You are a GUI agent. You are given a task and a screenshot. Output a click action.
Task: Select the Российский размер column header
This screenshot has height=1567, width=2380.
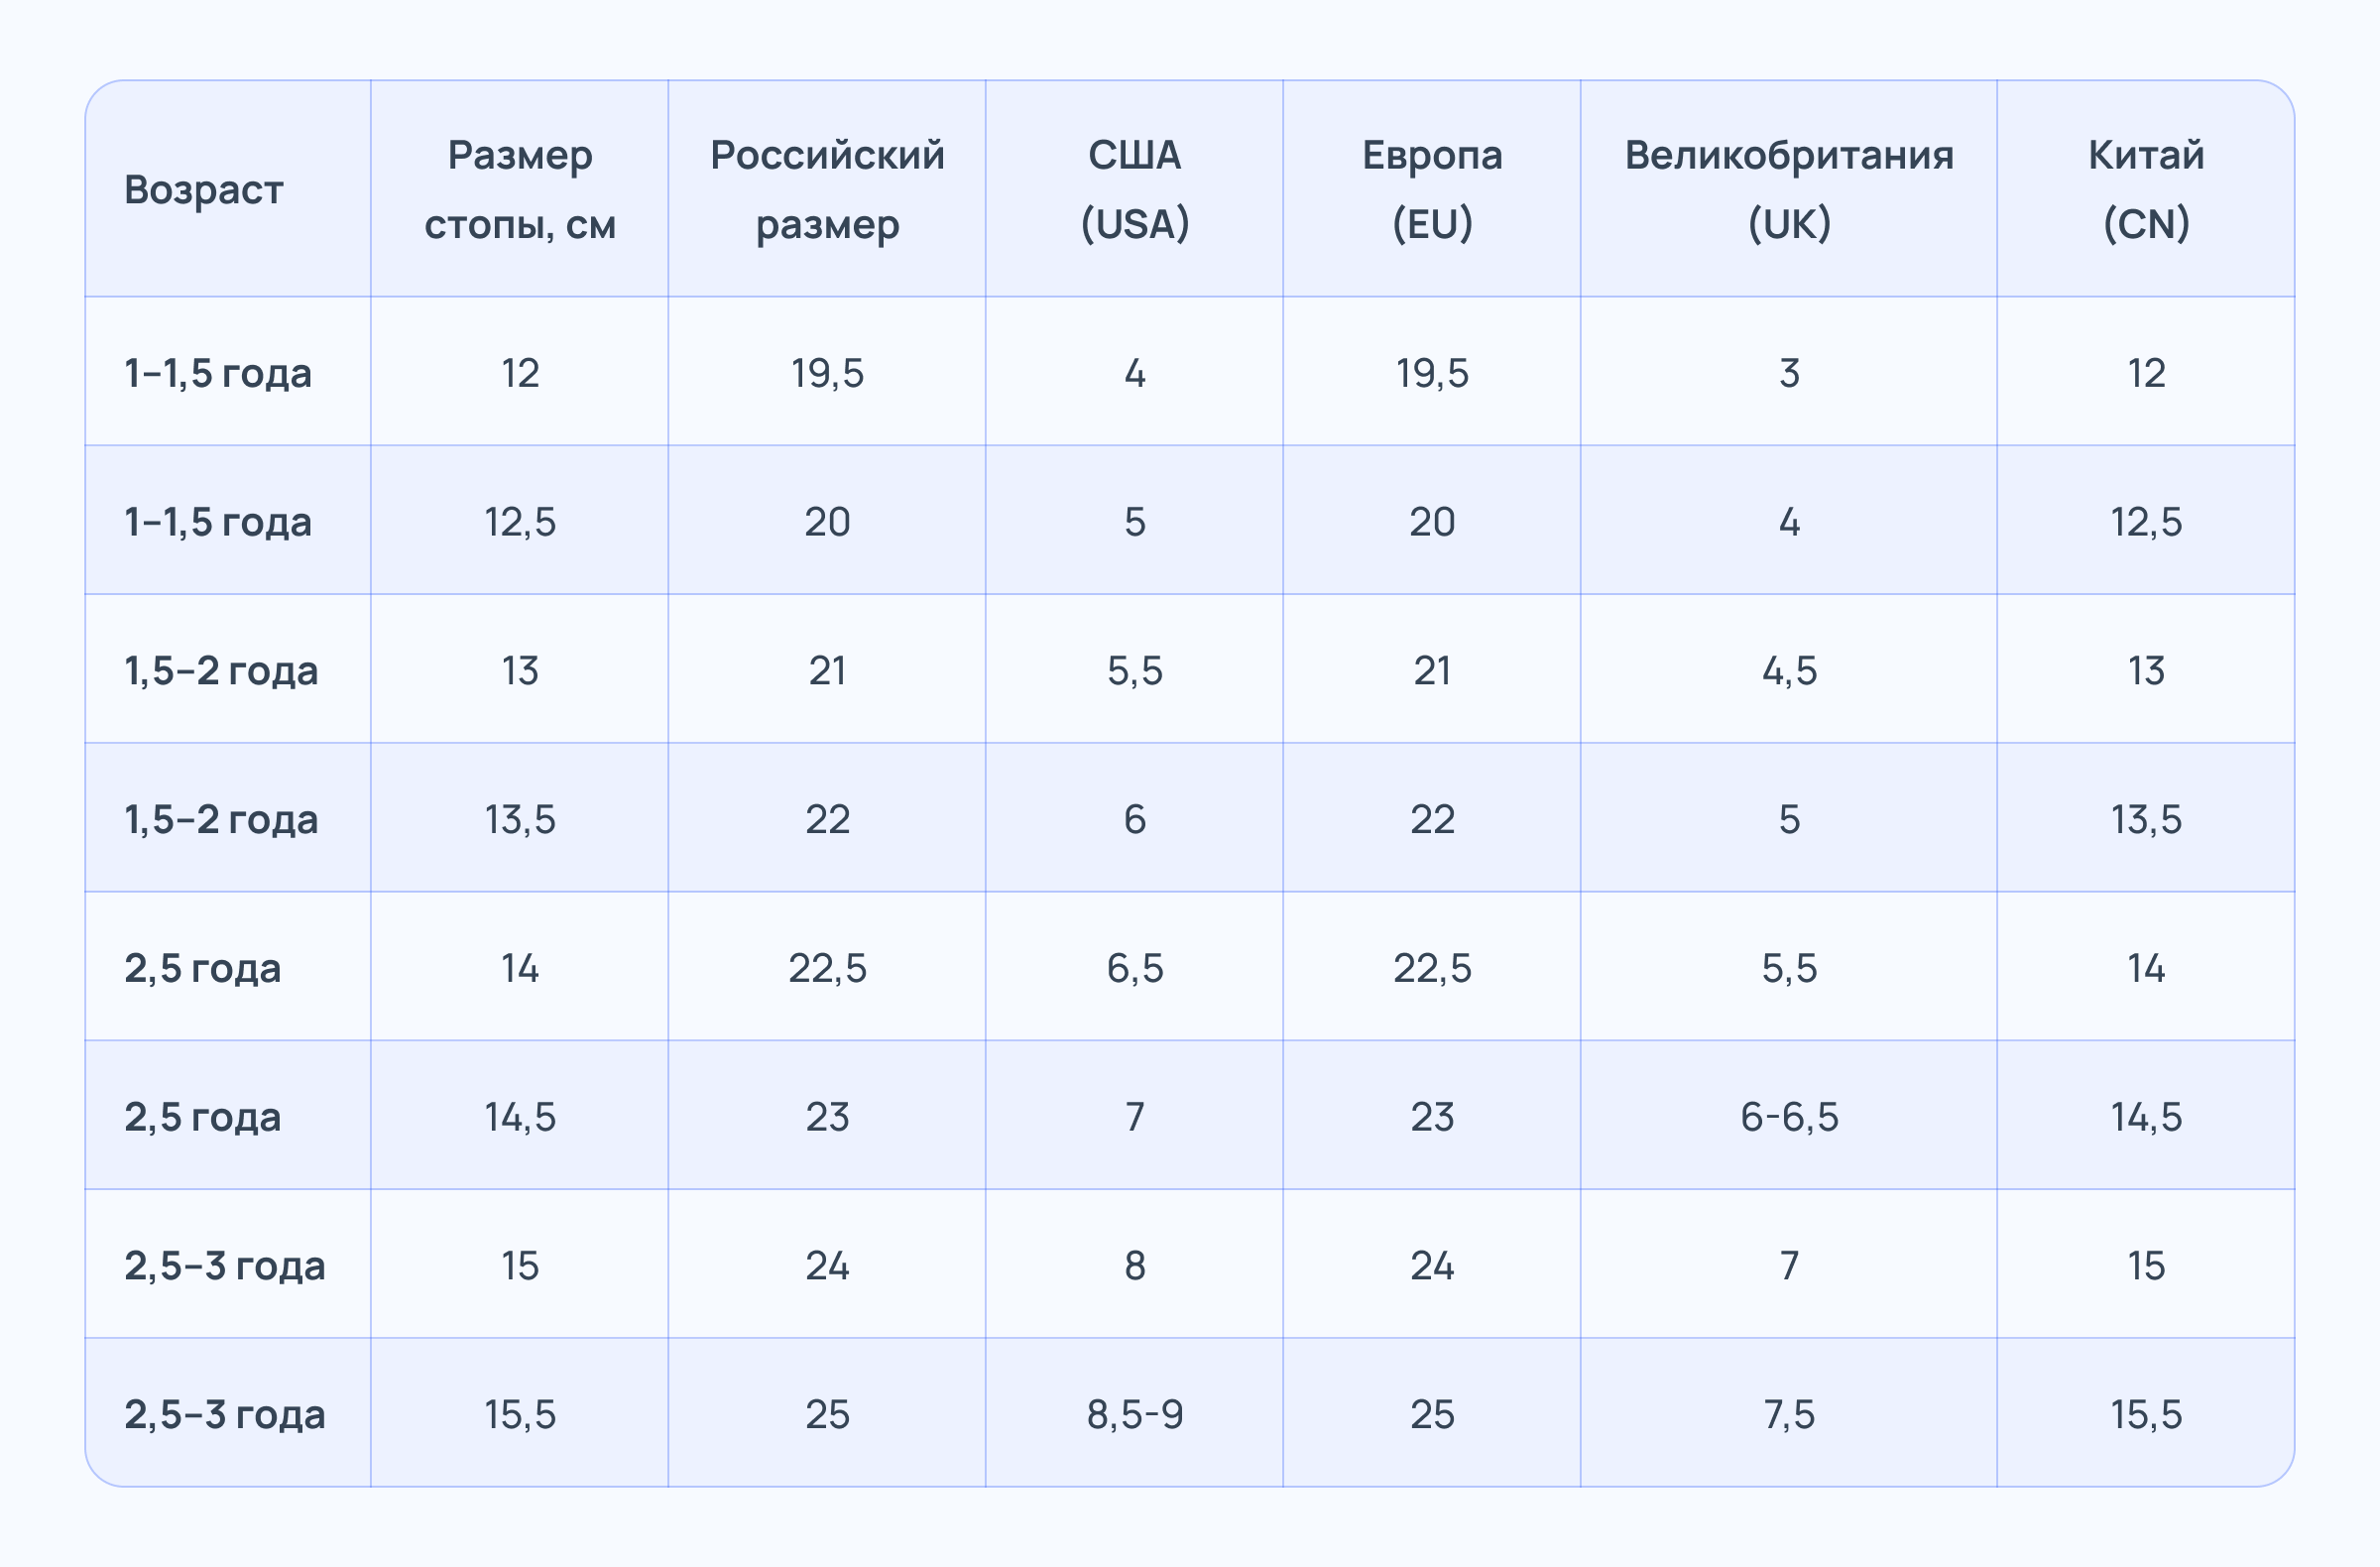point(827,189)
